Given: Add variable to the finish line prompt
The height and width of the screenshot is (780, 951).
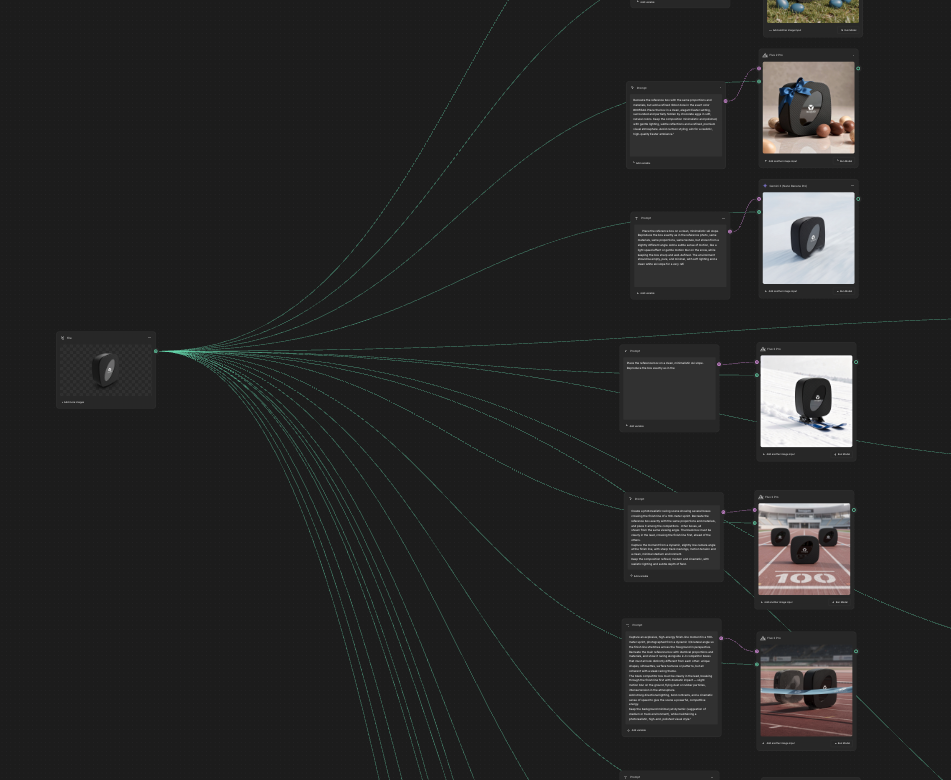Looking at the screenshot, I should coord(637,730).
